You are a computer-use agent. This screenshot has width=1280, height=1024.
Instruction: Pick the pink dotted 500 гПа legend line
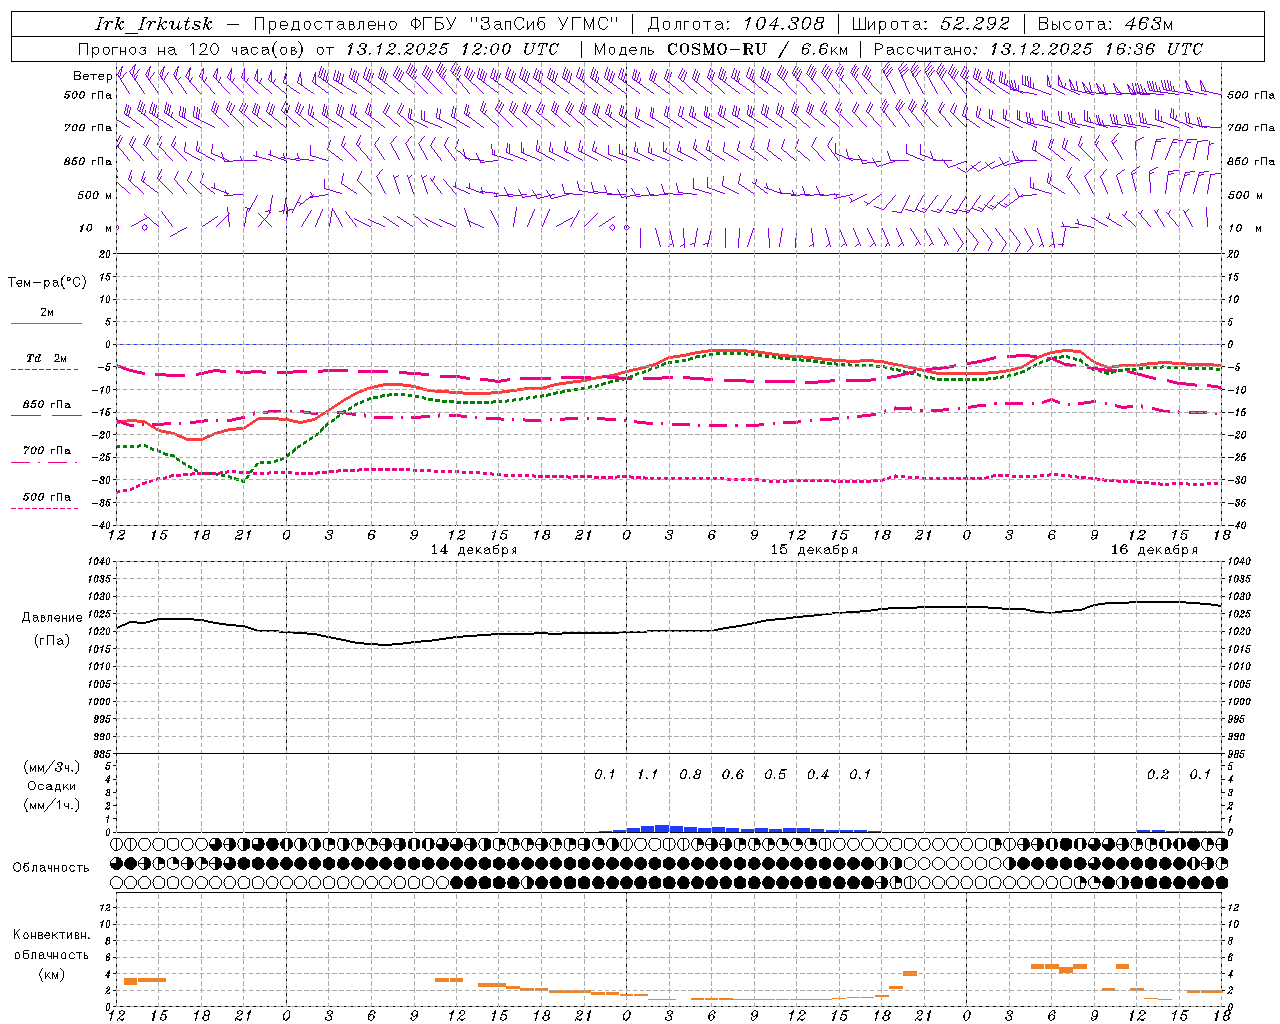46,509
